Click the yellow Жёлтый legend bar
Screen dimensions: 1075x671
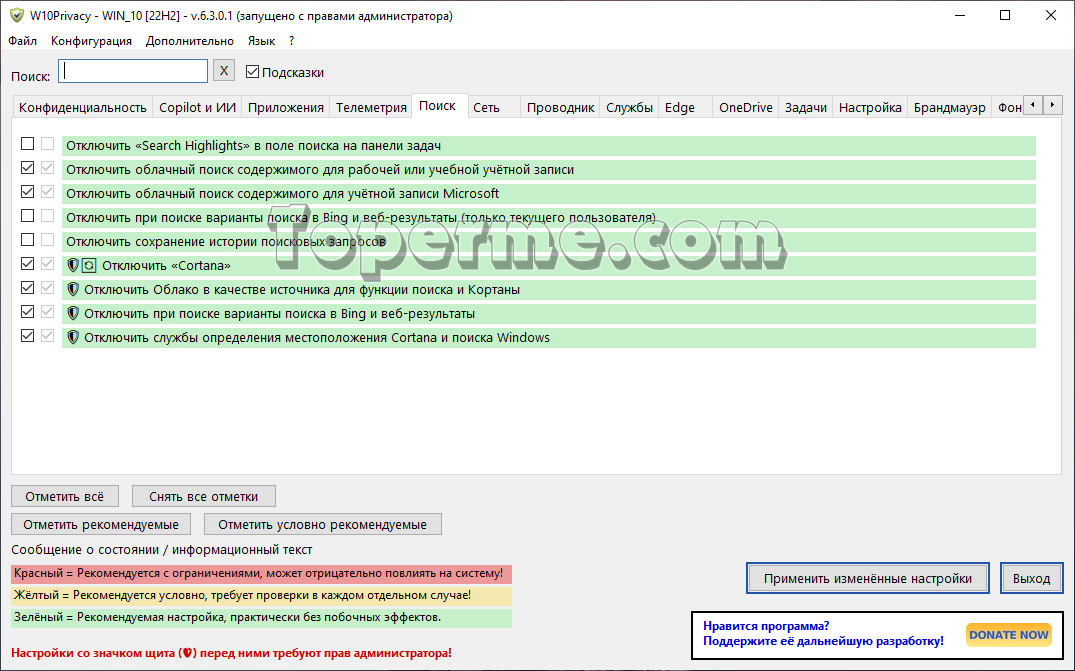pos(261,596)
